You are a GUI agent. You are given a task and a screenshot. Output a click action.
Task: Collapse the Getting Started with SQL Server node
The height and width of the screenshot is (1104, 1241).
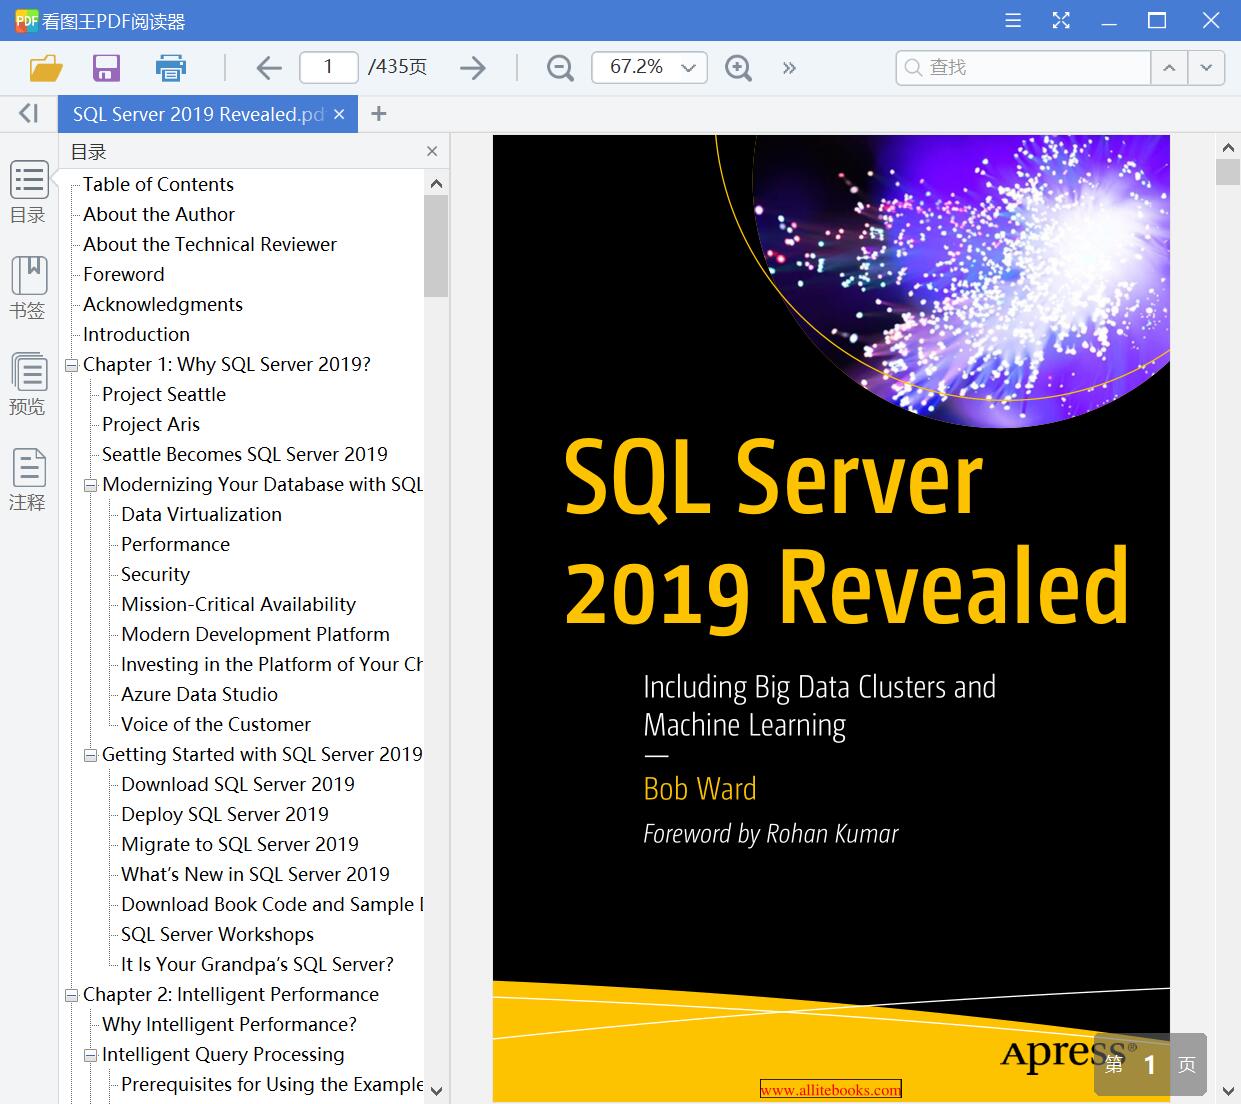89,754
